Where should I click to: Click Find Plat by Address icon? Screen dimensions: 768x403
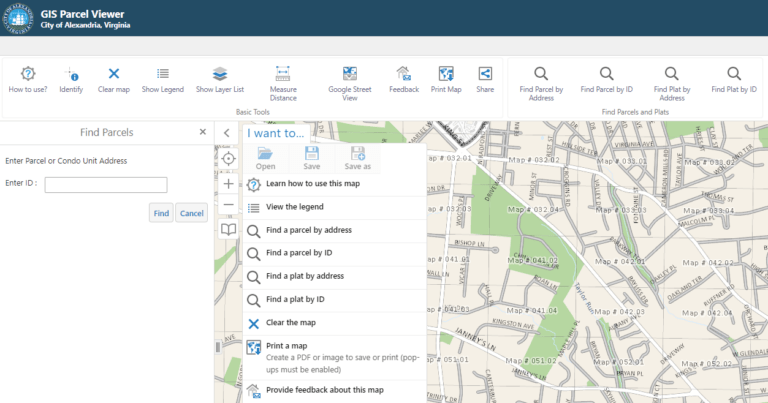671,74
